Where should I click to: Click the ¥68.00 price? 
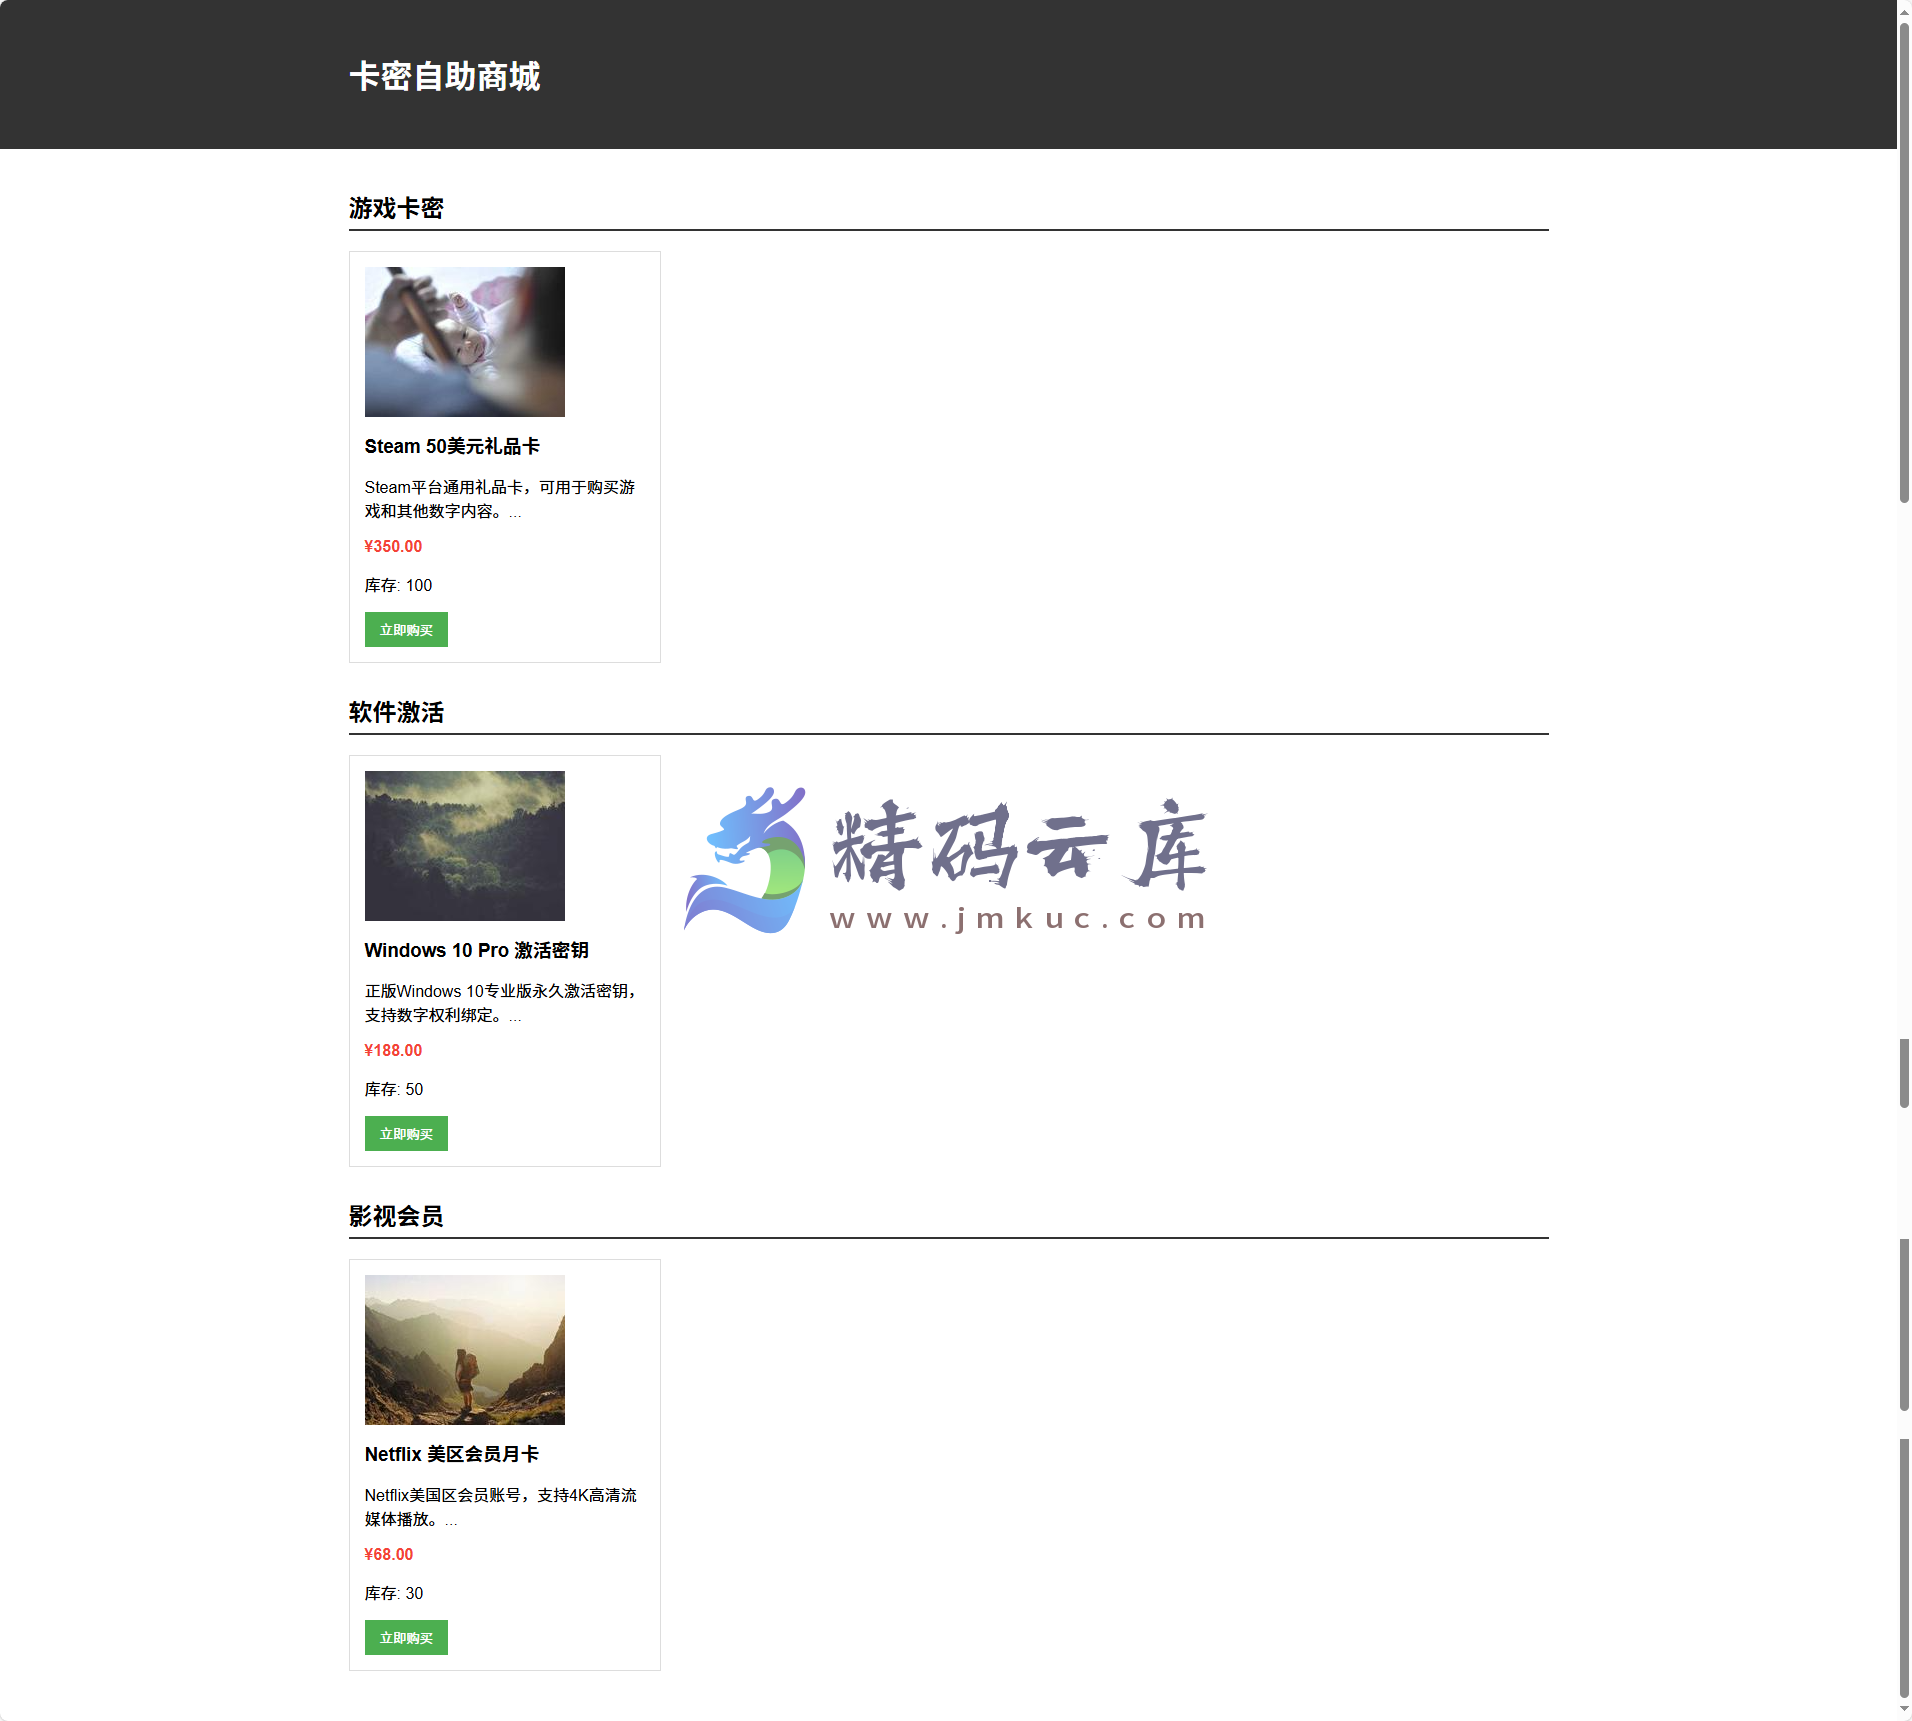389,1554
